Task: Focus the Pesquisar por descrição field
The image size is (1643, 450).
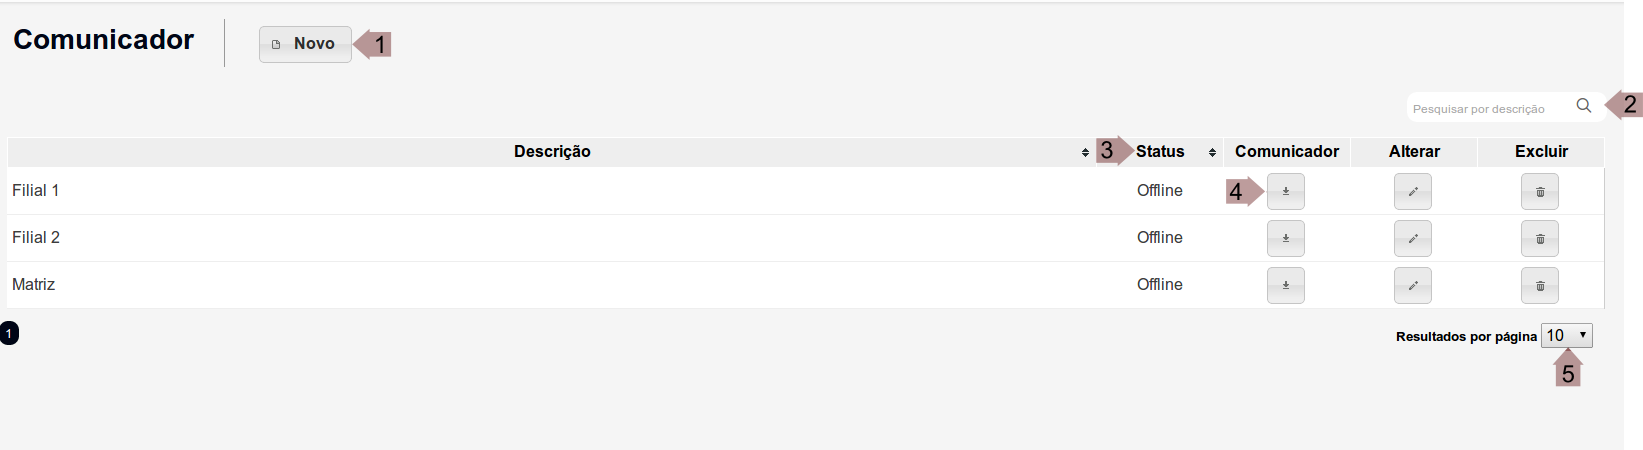Action: [x=1485, y=108]
